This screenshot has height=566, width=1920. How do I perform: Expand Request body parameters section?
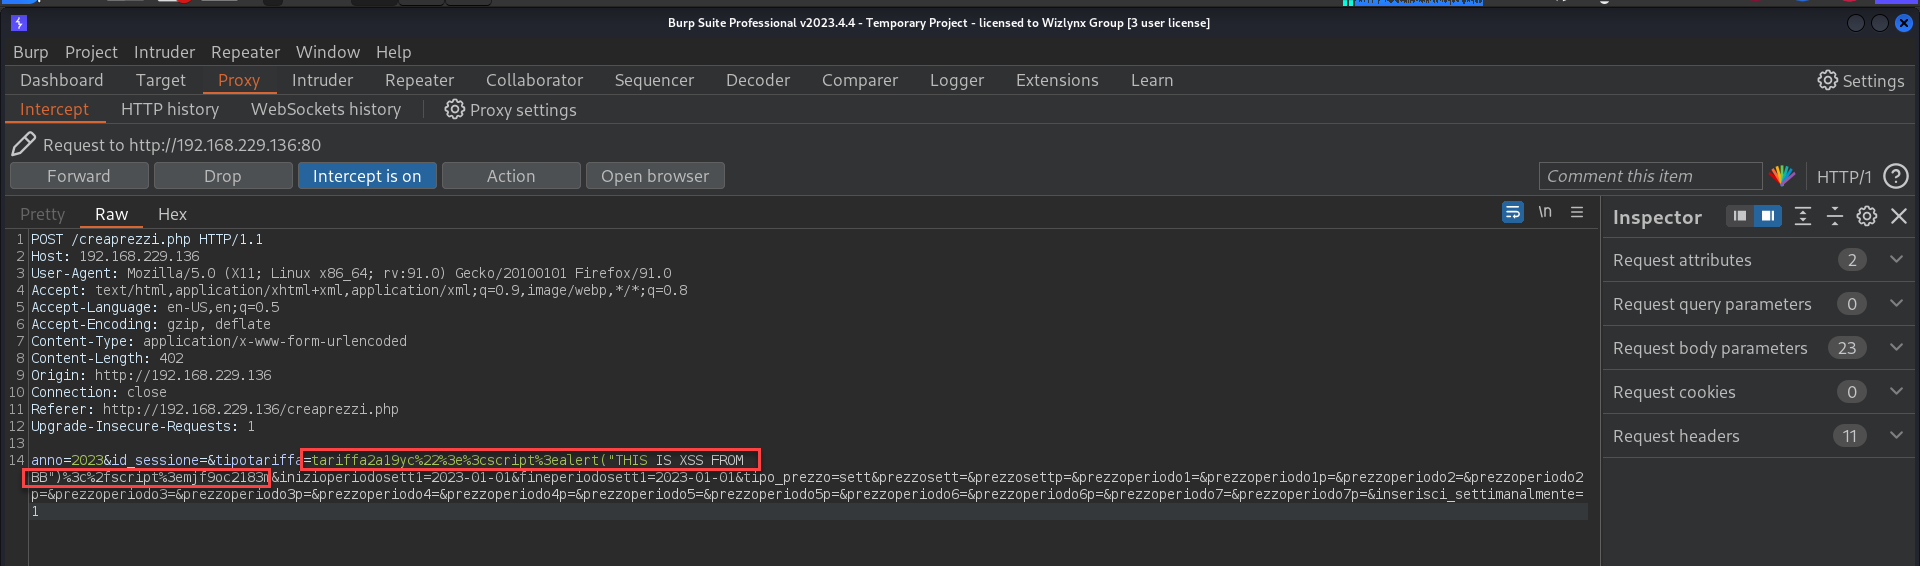[x=1896, y=347]
